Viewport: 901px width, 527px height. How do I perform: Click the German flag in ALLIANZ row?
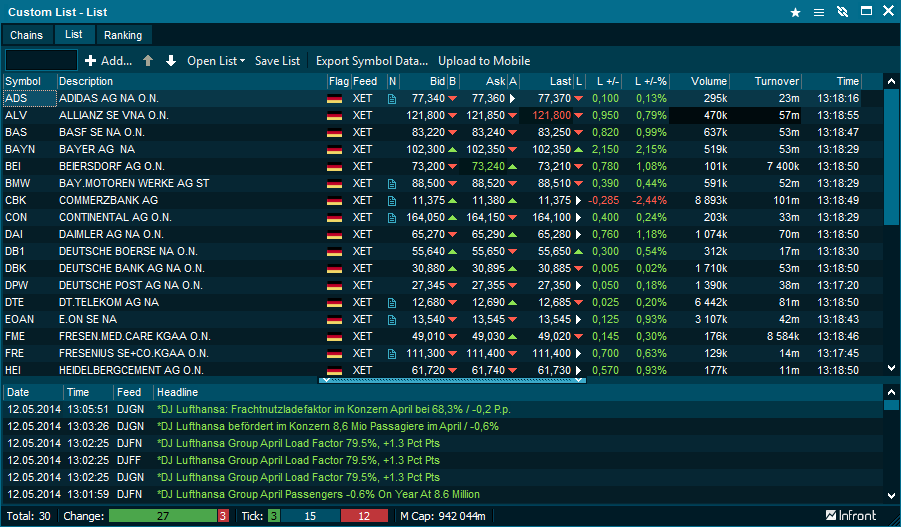(334, 116)
